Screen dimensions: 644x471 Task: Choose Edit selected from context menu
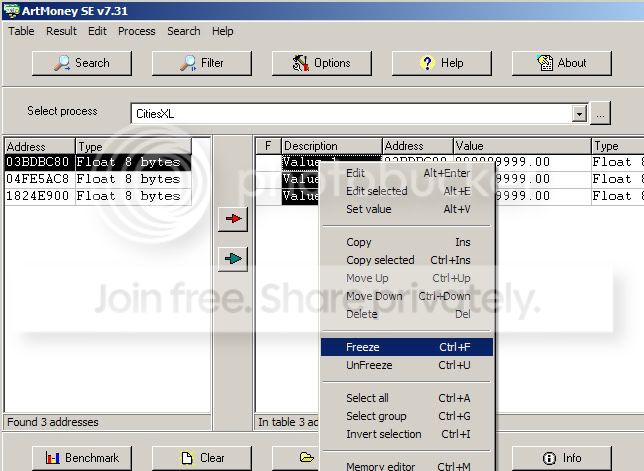[x=408, y=191]
